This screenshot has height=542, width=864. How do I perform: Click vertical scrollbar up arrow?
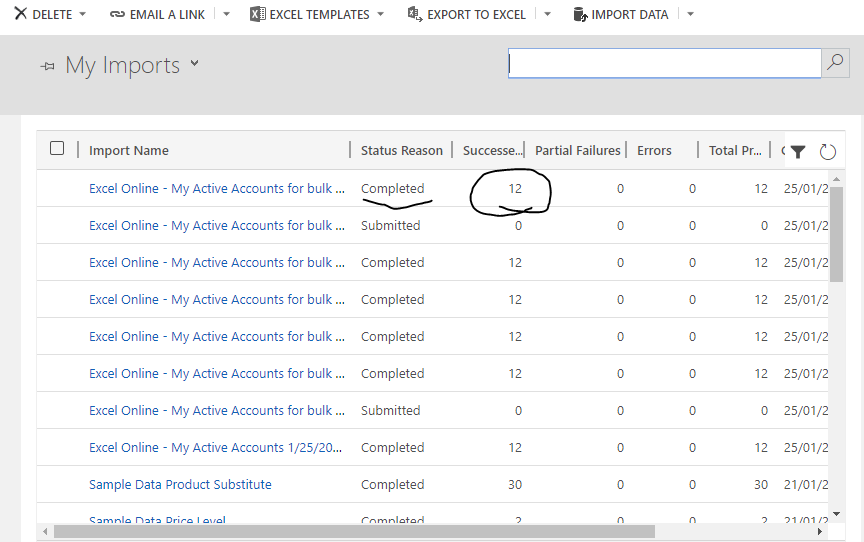click(x=836, y=179)
